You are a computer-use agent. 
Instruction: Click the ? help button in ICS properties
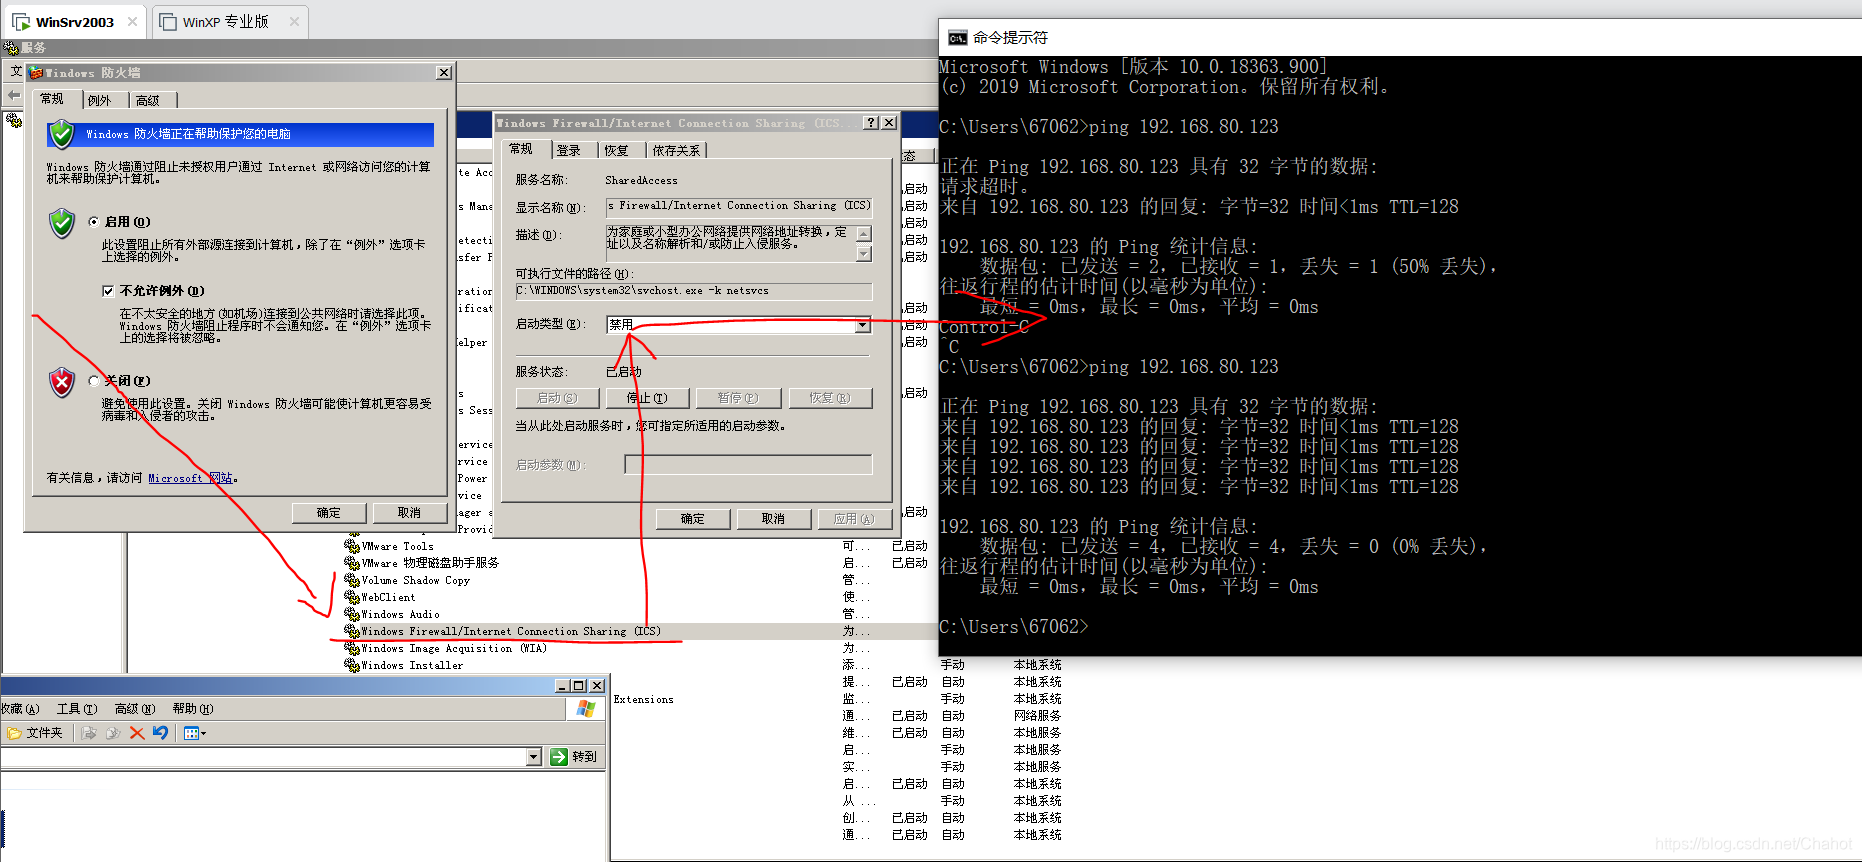[871, 123]
